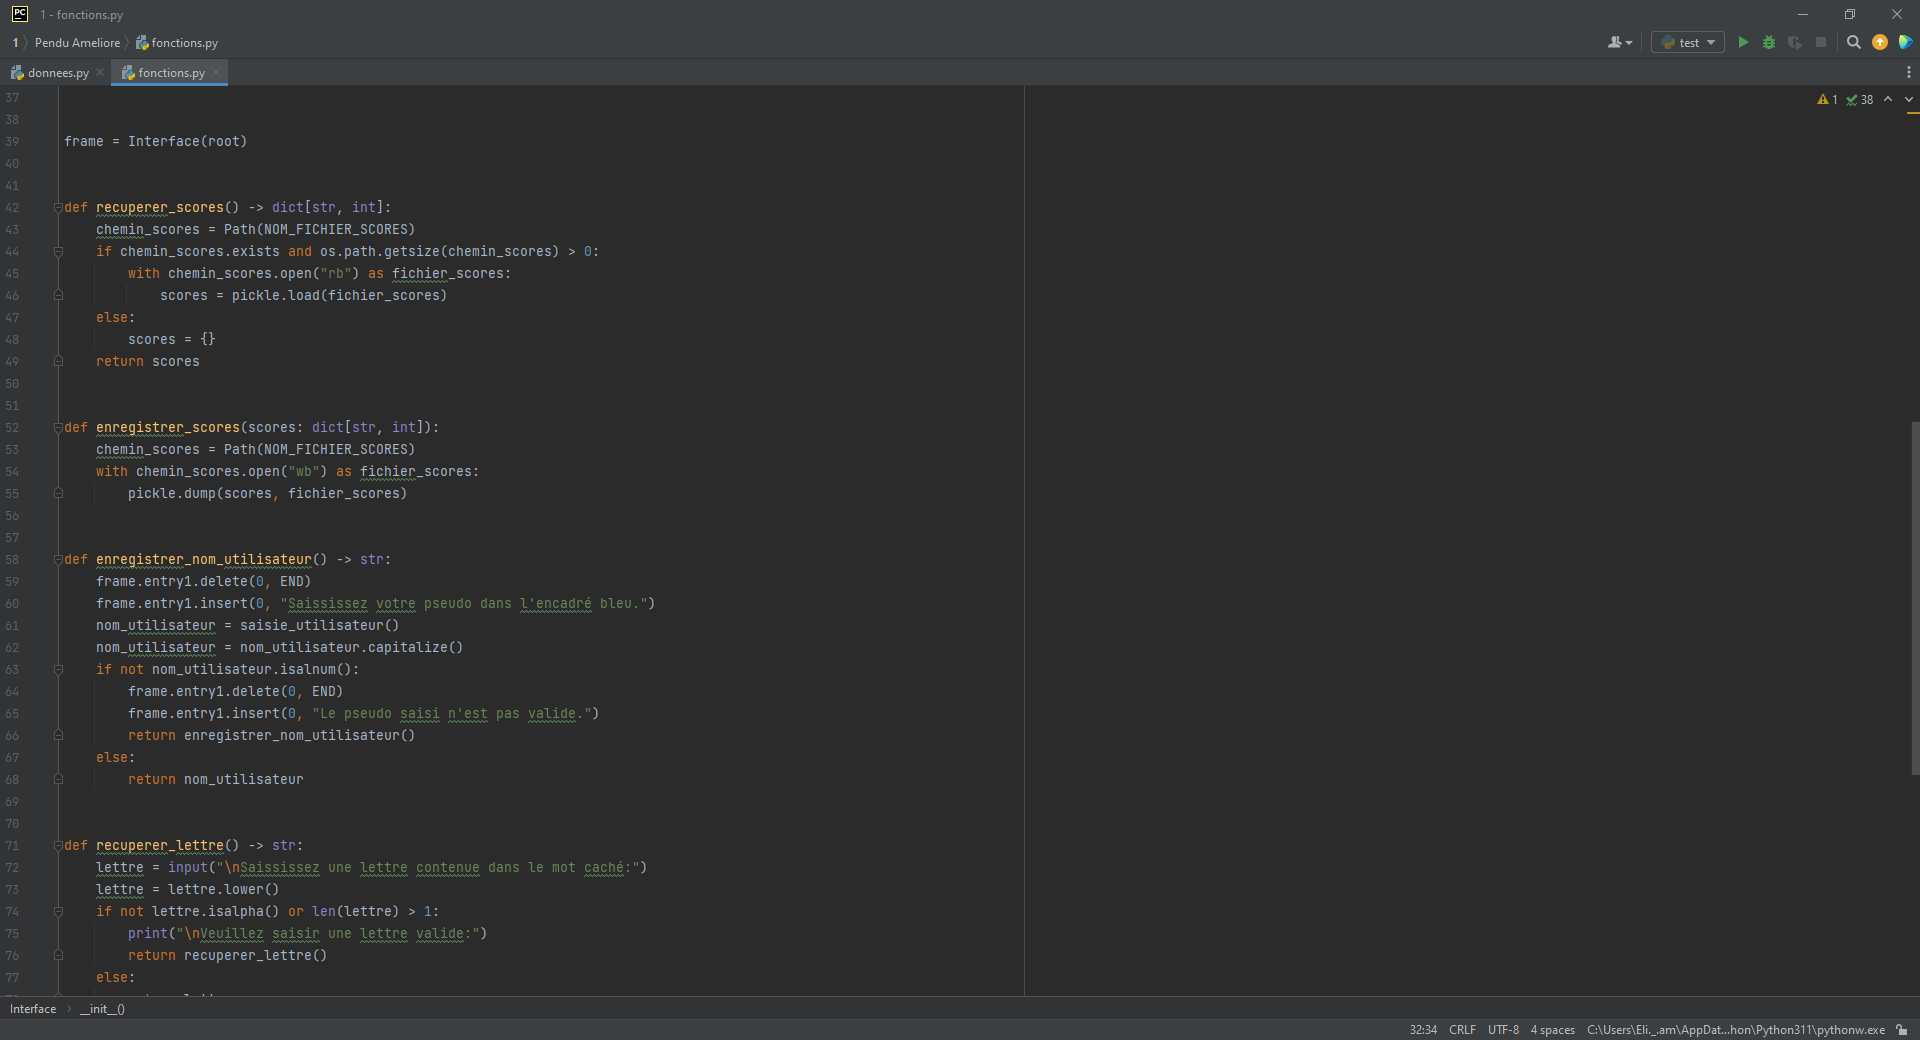Run the test configuration with the green play icon
1920x1040 pixels.
coord(1743,42)
